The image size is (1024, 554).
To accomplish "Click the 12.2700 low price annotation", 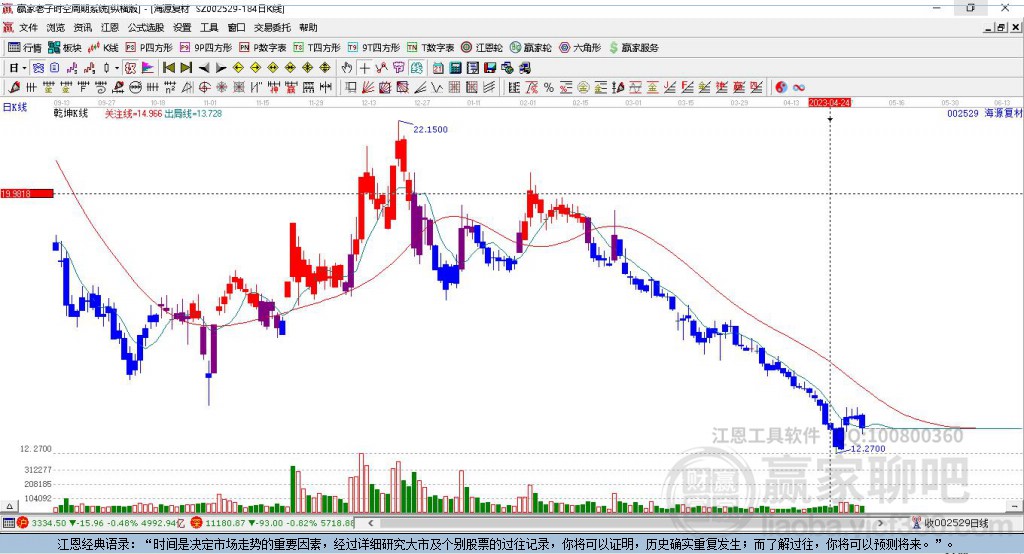I will [x=868, y=449].
